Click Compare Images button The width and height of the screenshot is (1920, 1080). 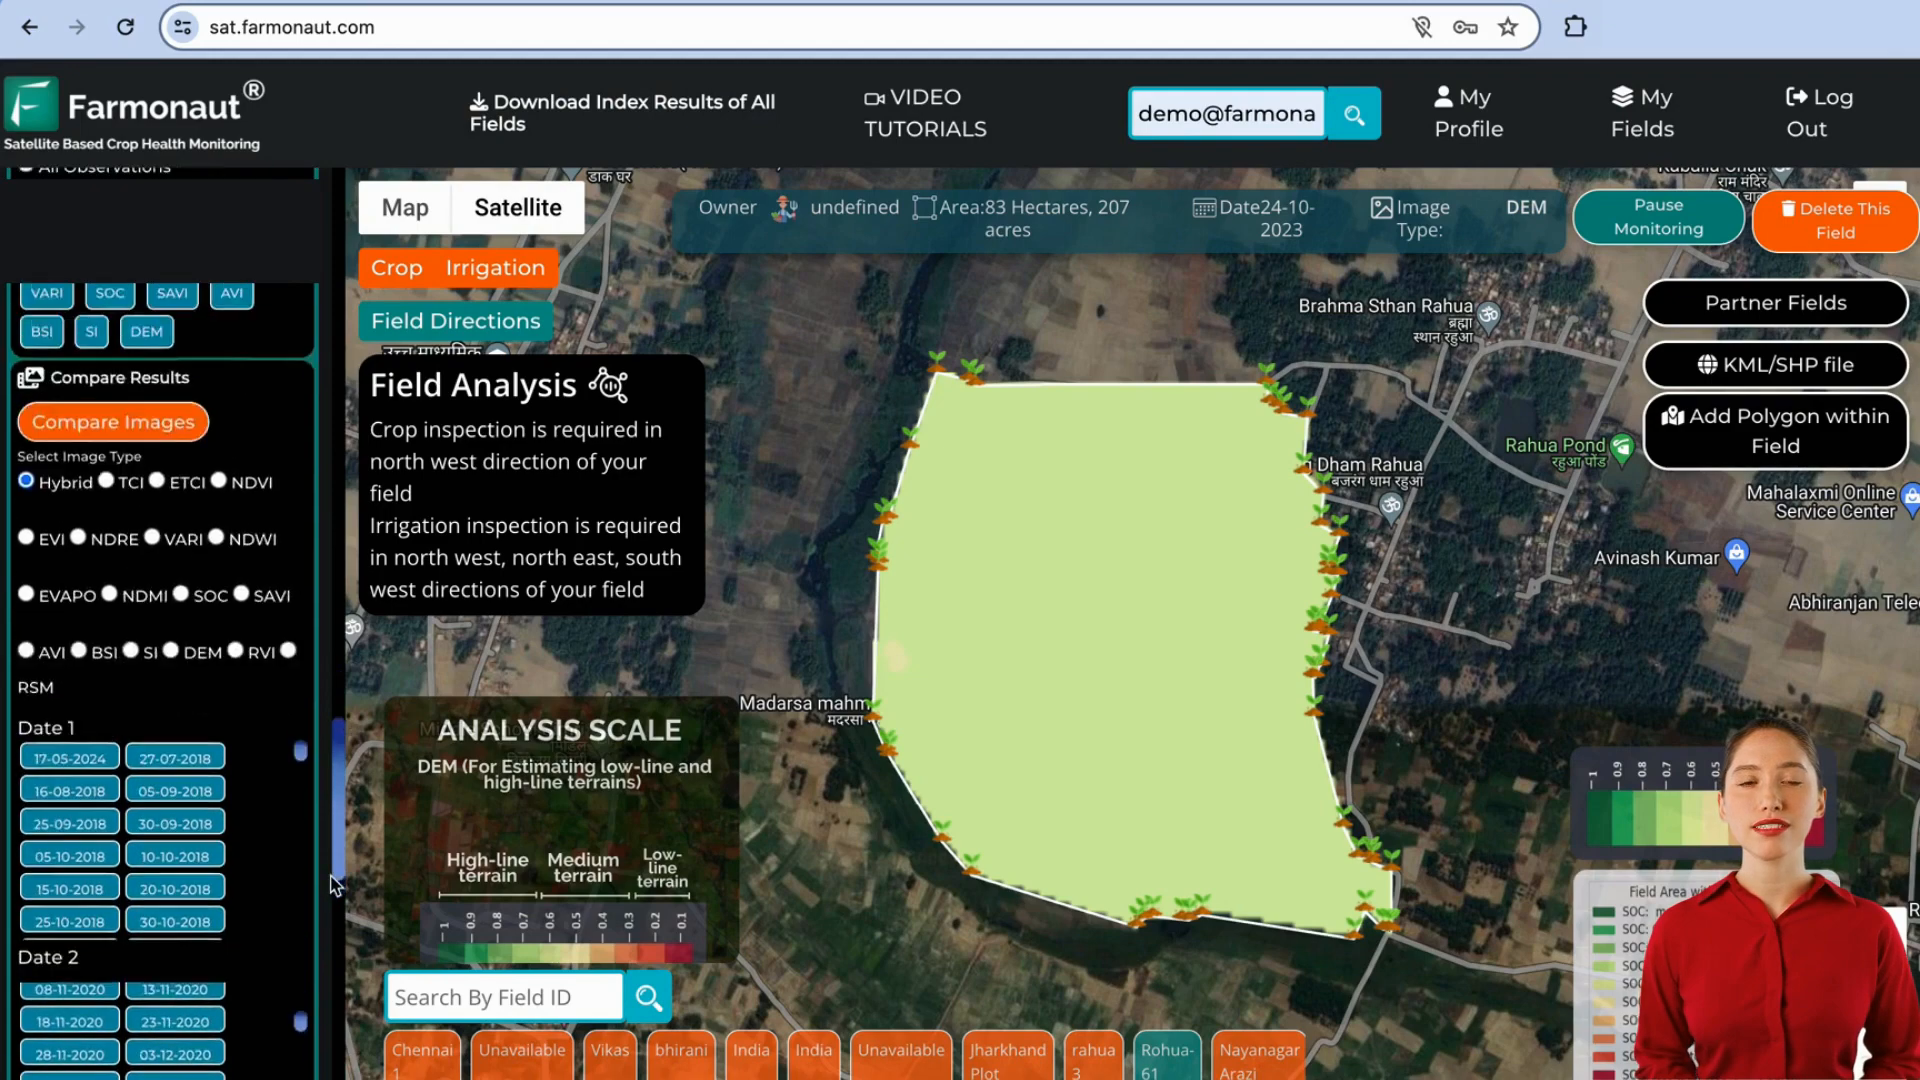tap(113, 422)
